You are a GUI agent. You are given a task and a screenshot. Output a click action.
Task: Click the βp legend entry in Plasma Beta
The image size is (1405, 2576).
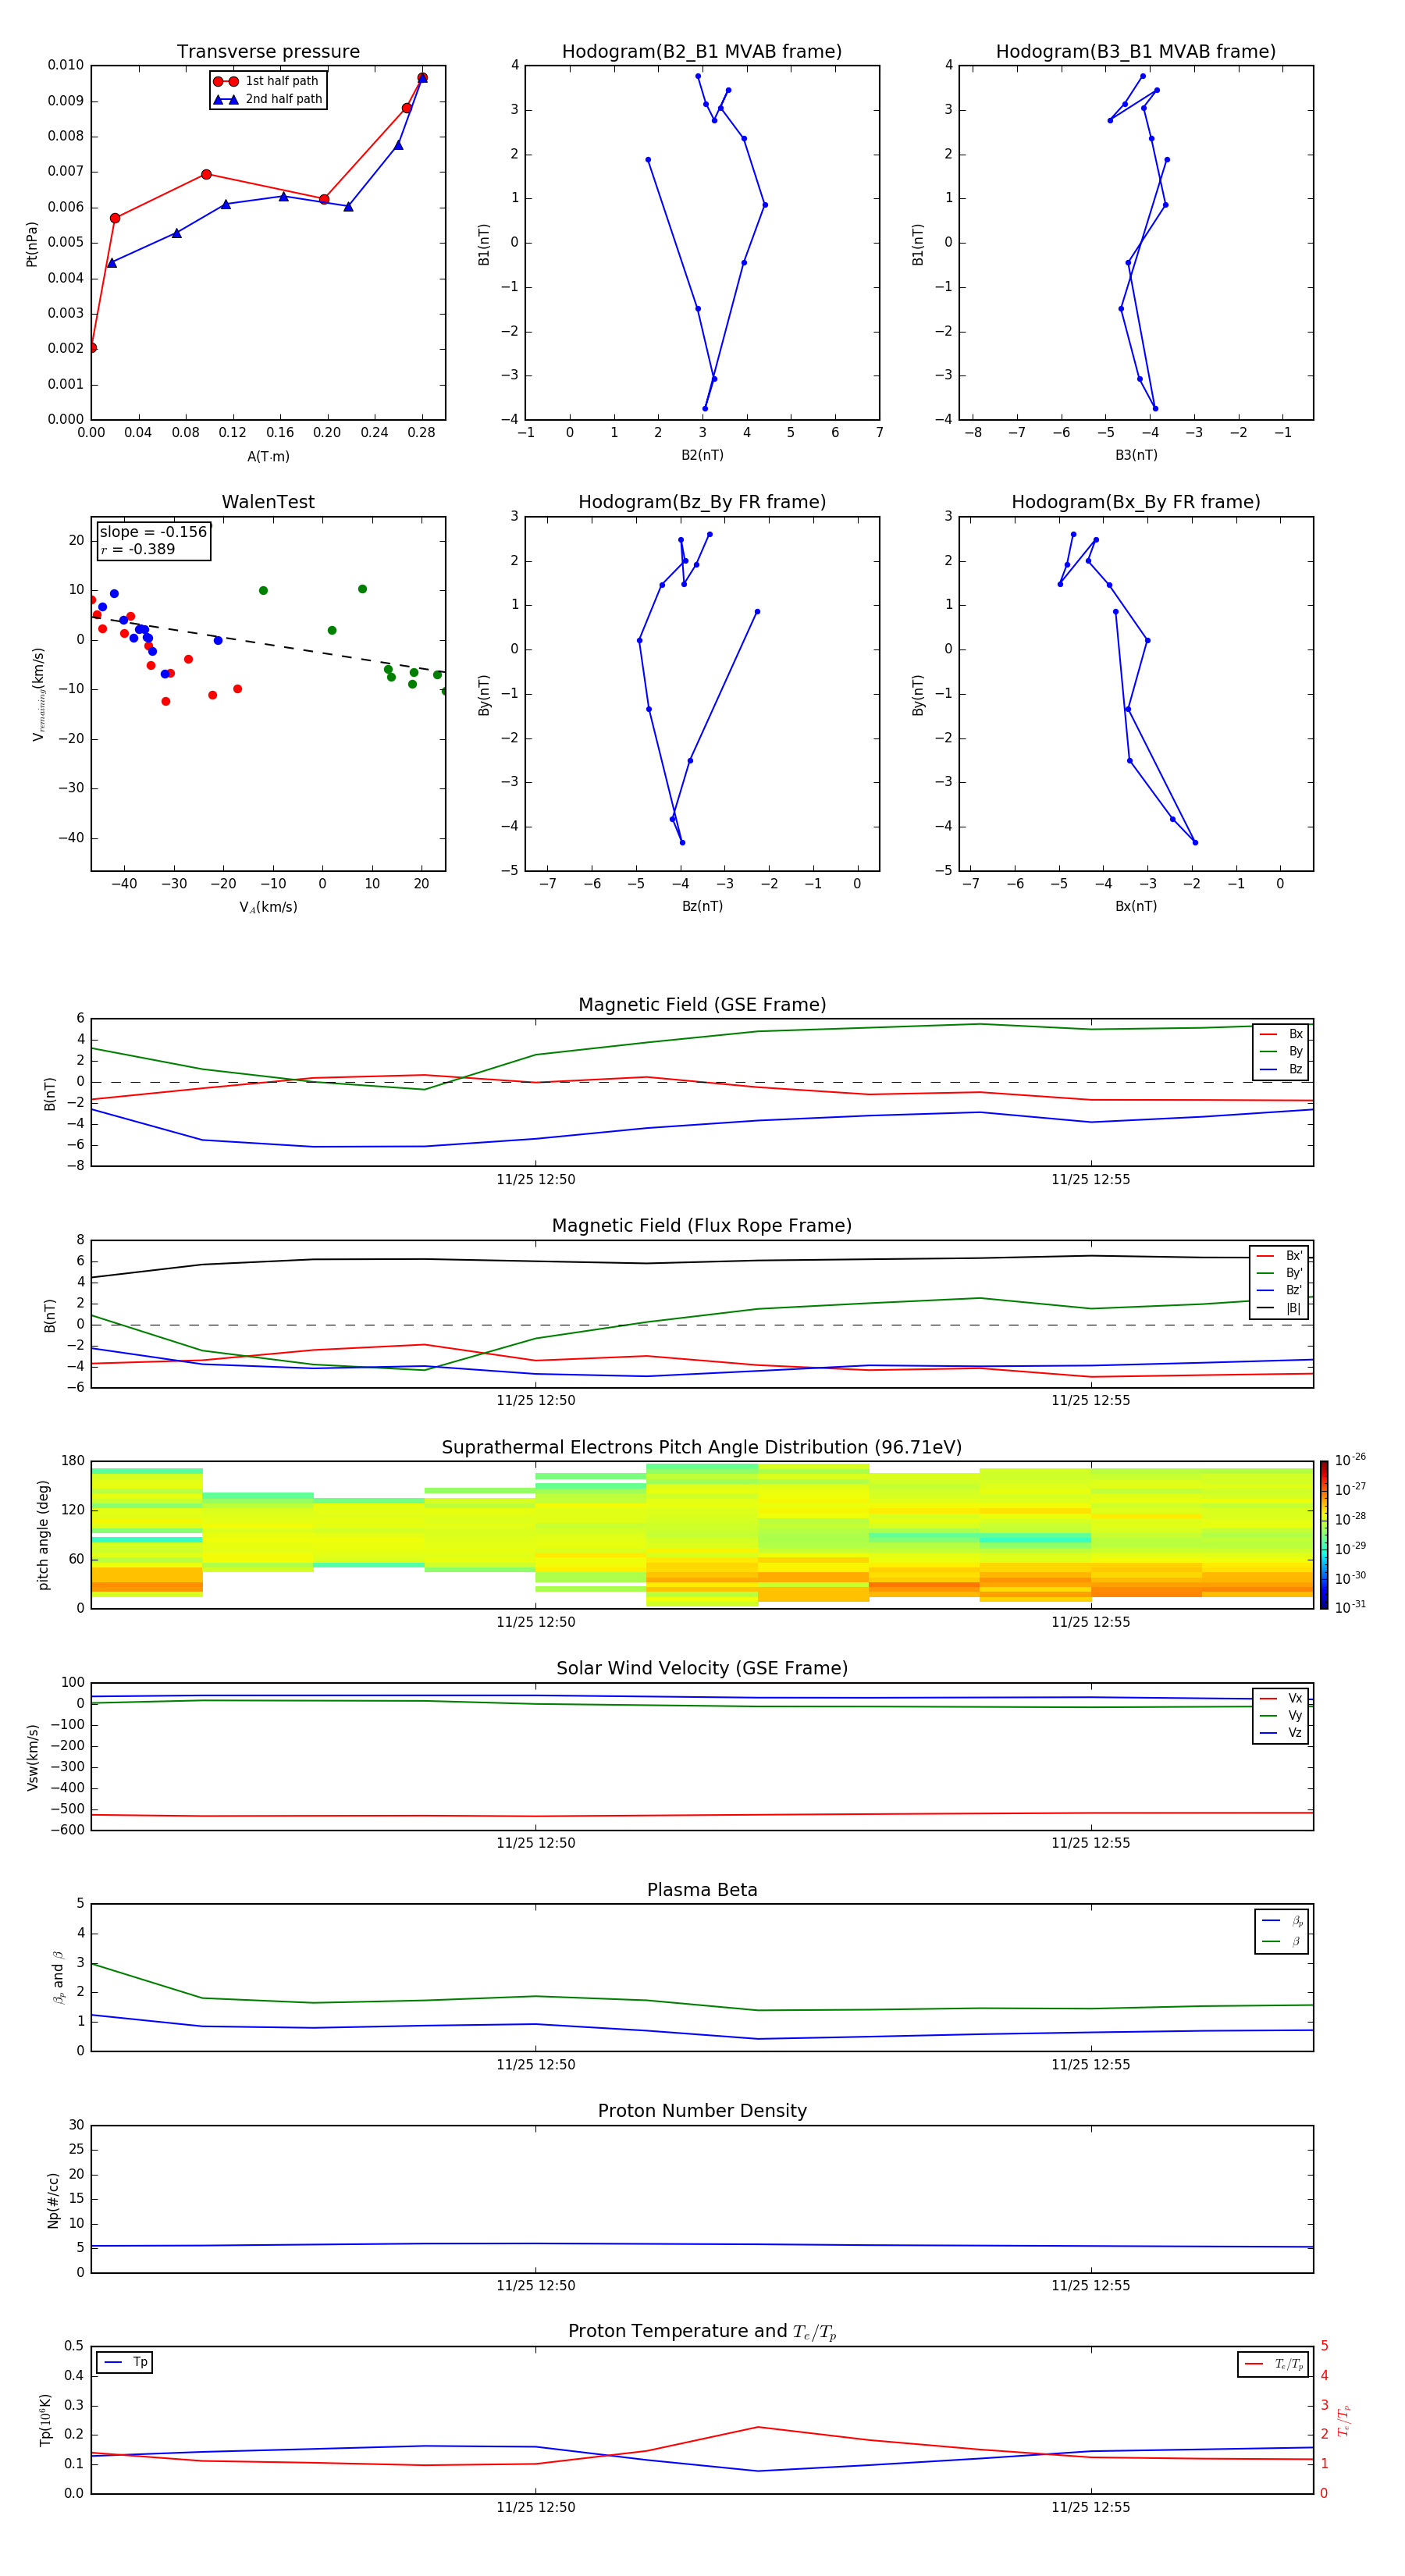click(x=1283, y=1920)
